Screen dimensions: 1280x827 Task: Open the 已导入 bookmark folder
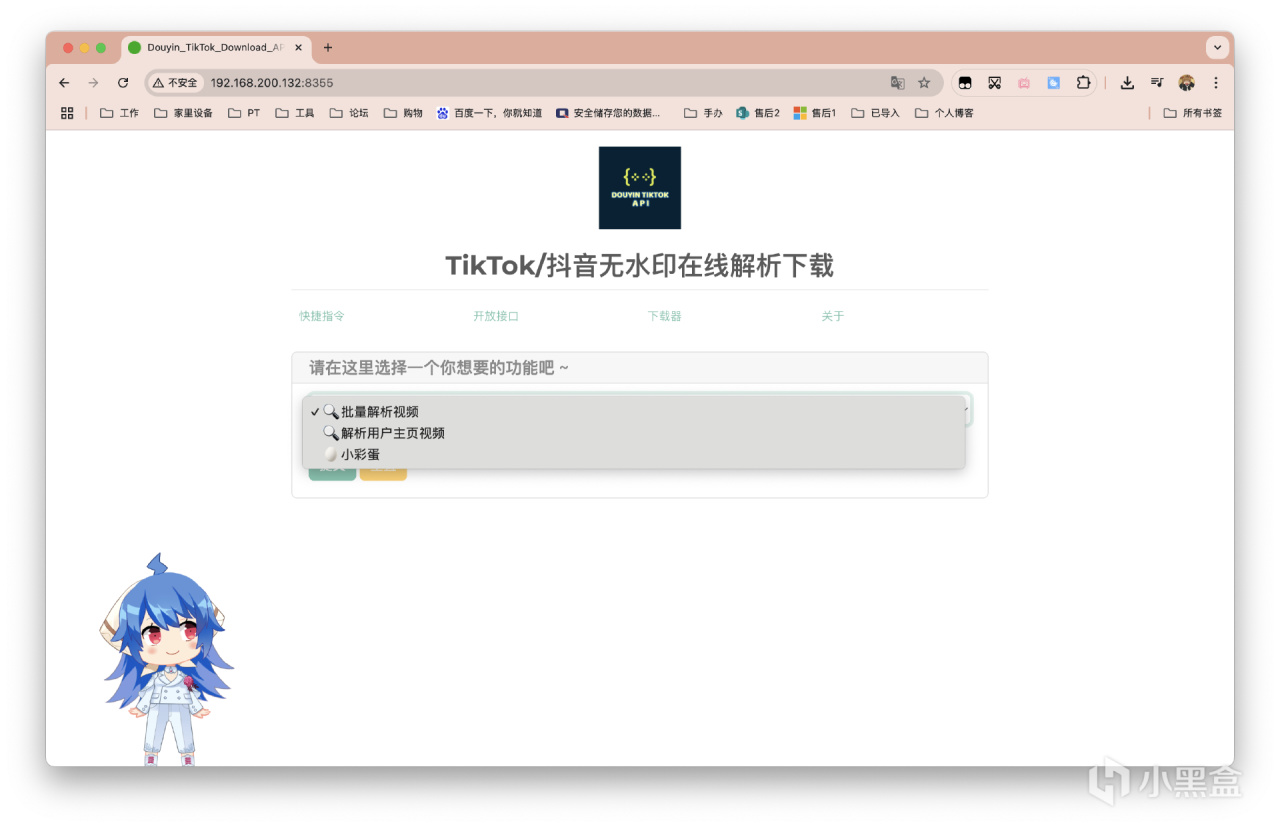click(x=875, y=113)
